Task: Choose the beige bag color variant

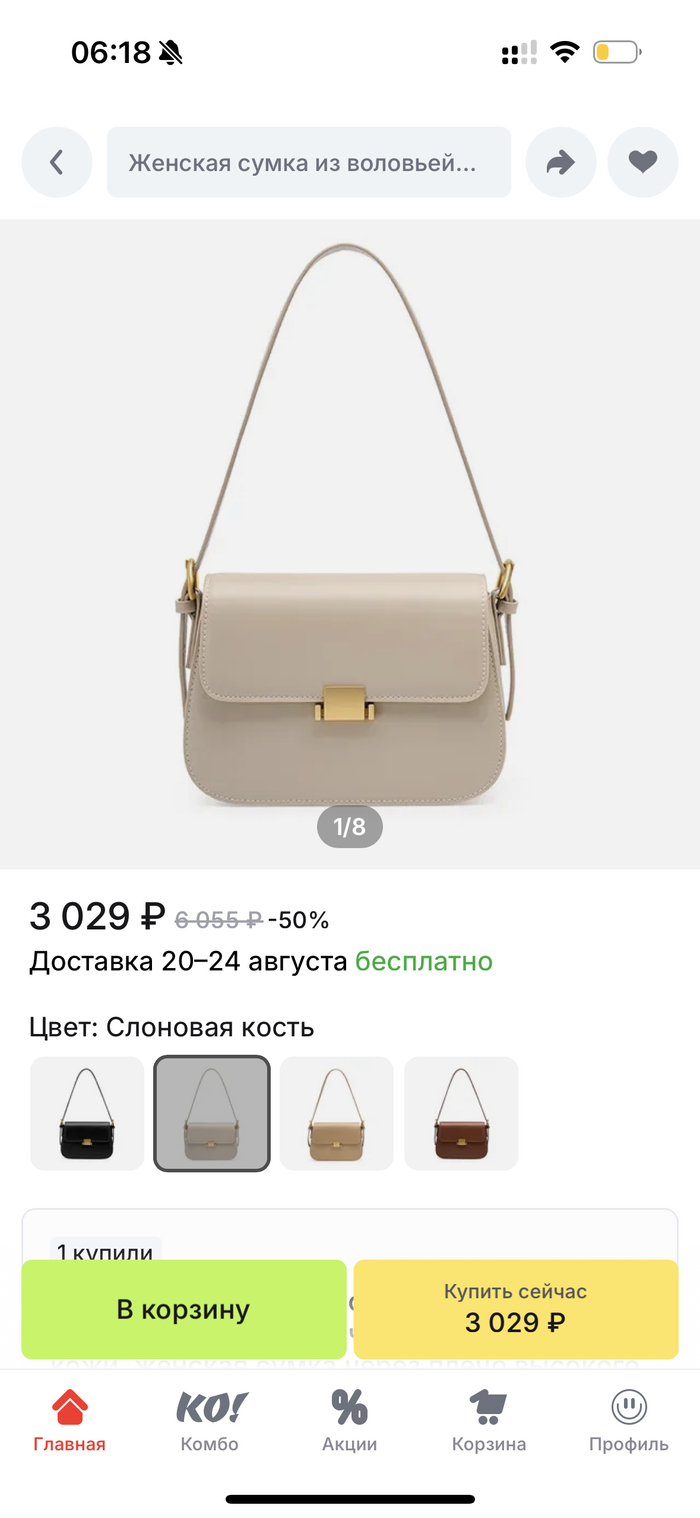Action: tap(337, 1113)
